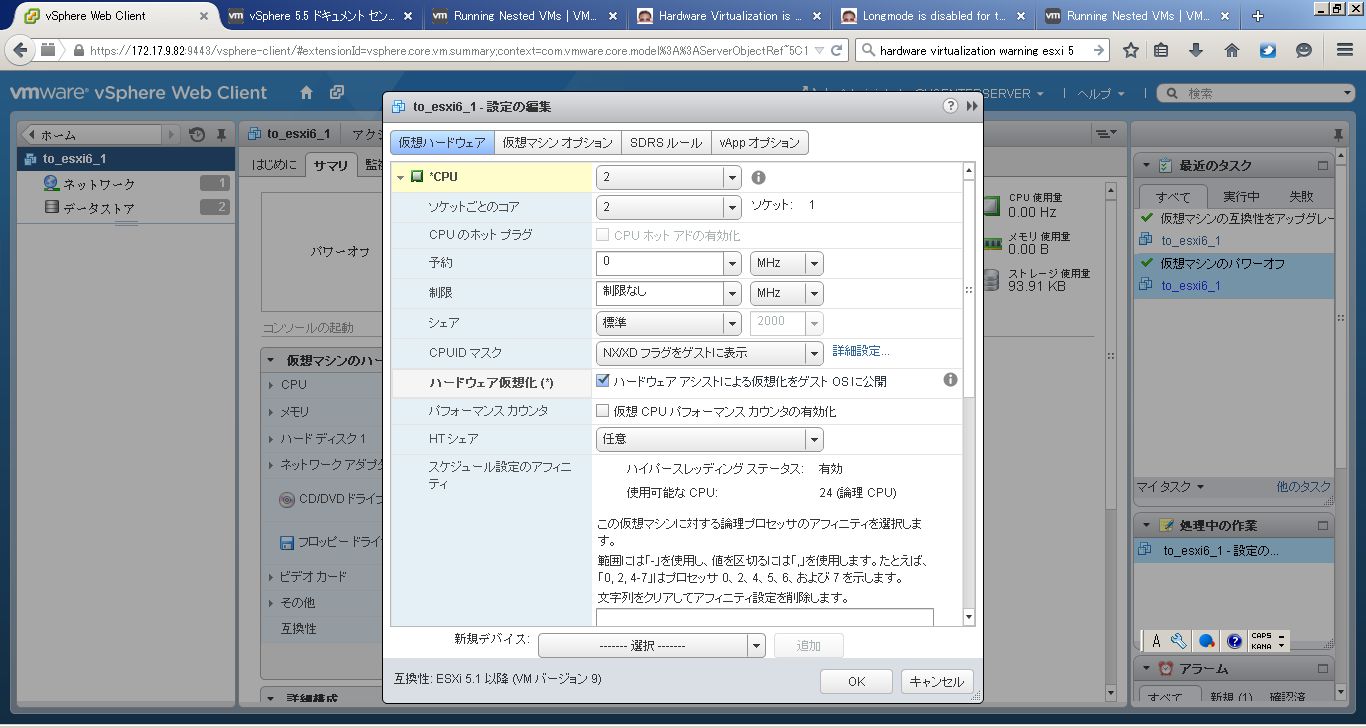Click the browser back arrow button
1366x728 pixels.
21,50
